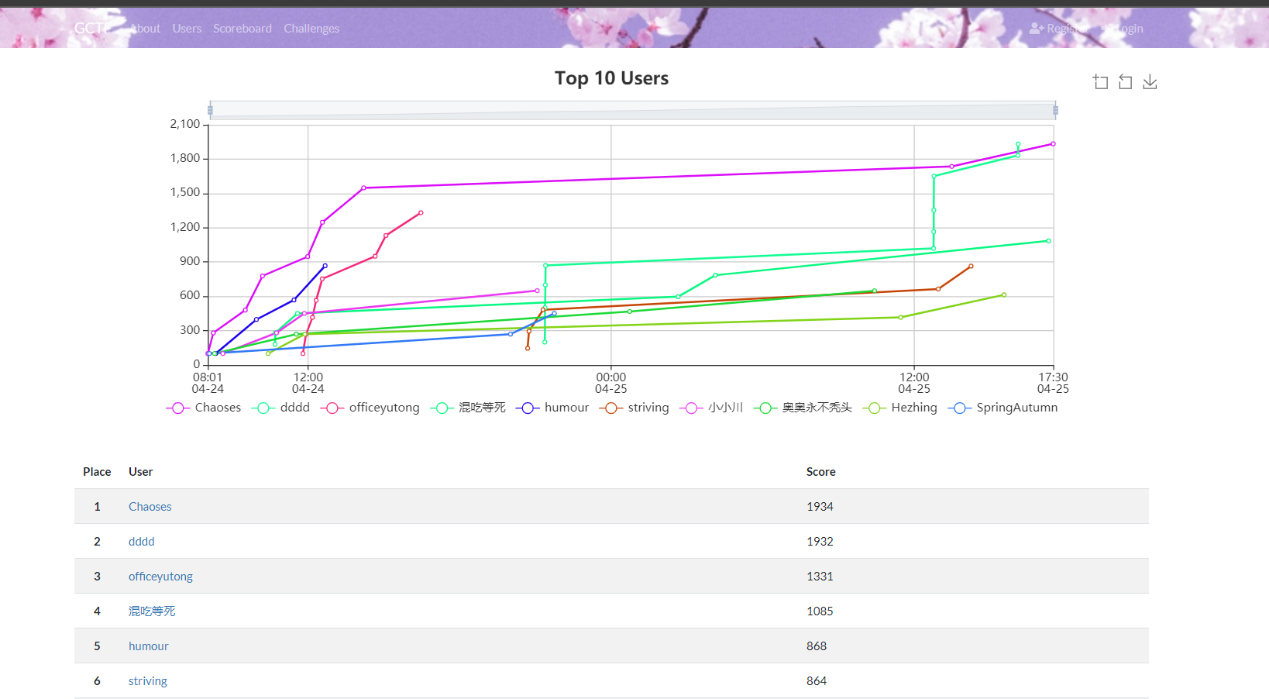Viewport: 1269px width, 699px height.
Task: Toggle officeyutong legend marker
Action: click(x=333, y=408)
